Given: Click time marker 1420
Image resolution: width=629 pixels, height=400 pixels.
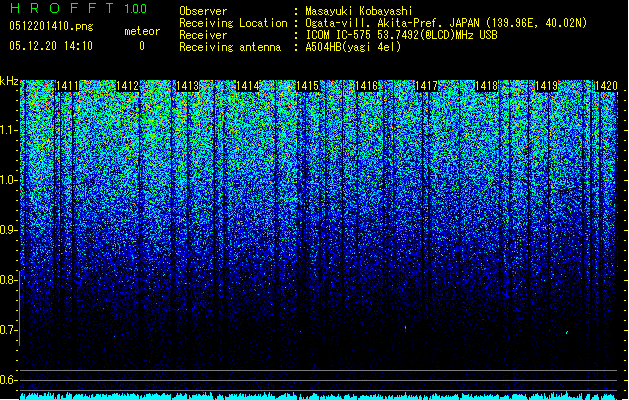Looking at the screenshot, I should [x=606, y=86].
